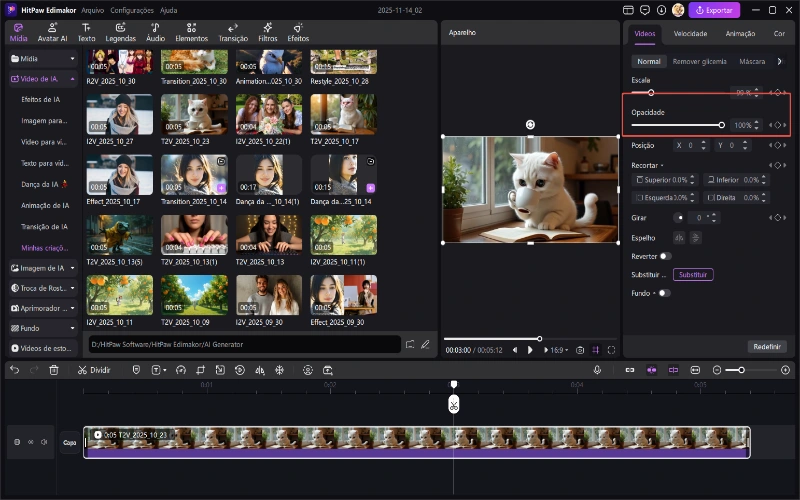Select the crop tool in timeline toolbar
The height and width of the screenshot is (500, 800).
click(x=201, y=370)
